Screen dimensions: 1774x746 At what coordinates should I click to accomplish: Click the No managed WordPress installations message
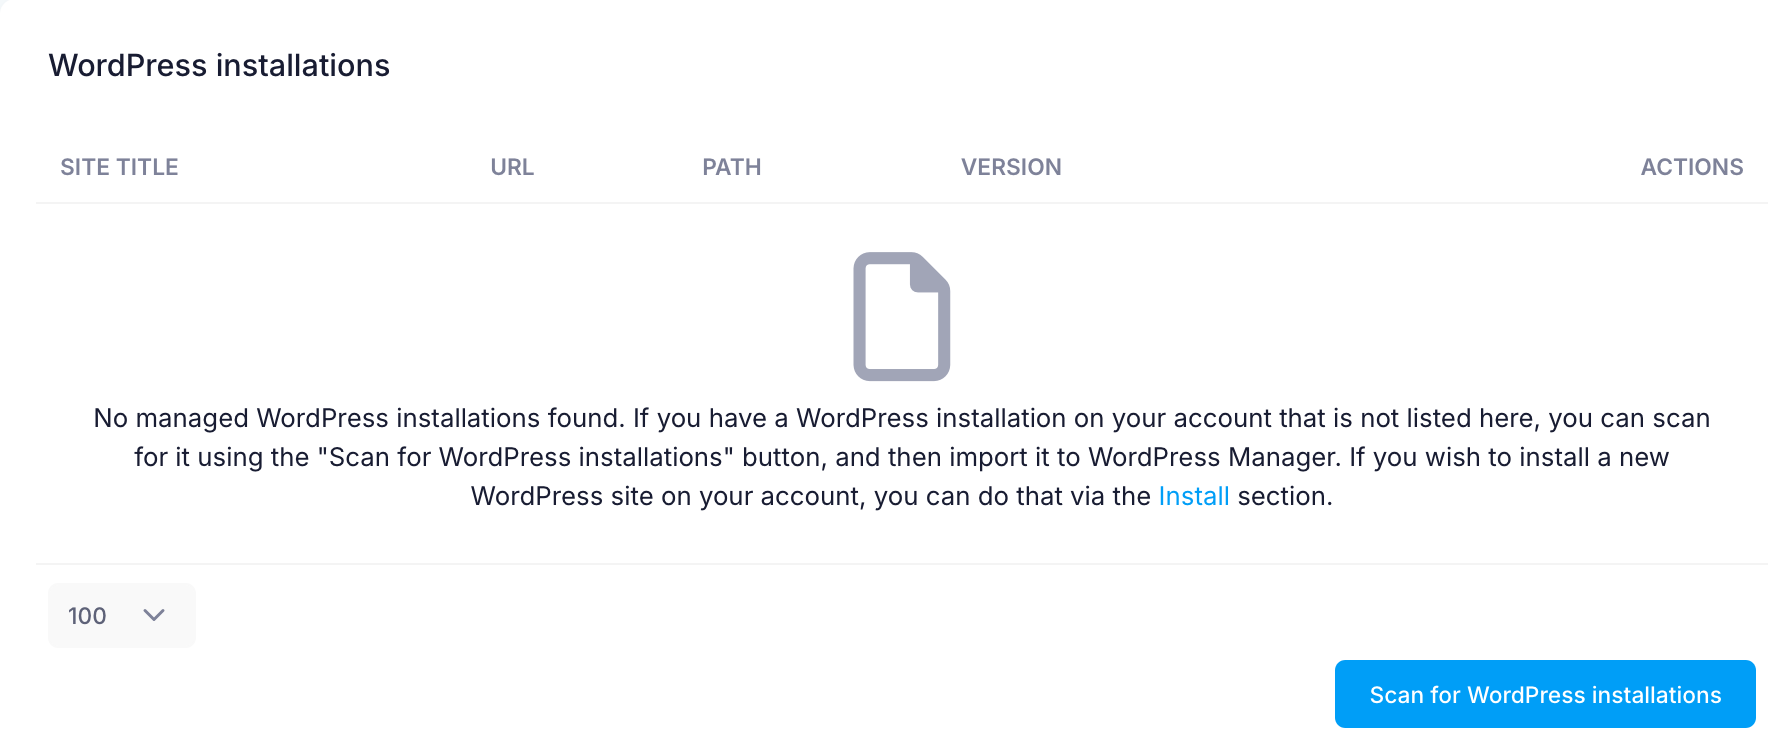pos(902,457)
